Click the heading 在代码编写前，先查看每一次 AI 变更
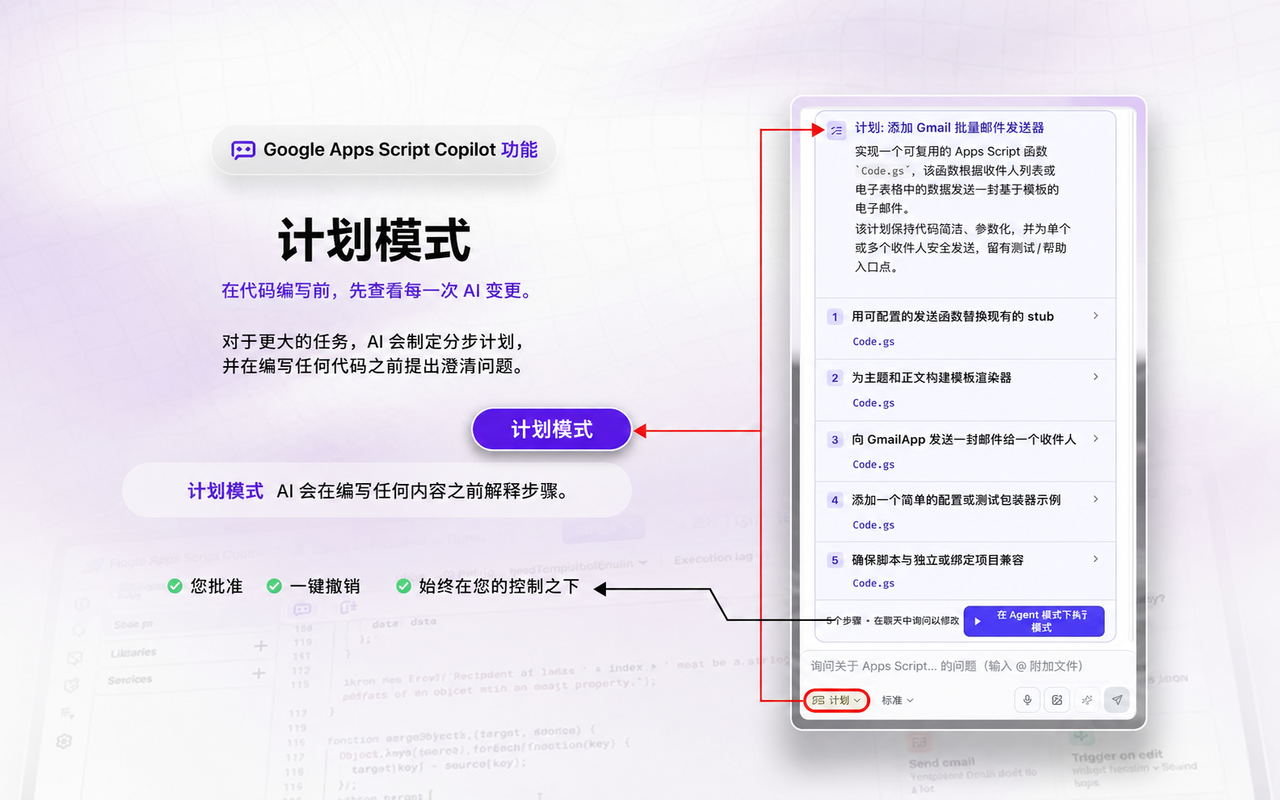This screenshot has height=800, width=1280. pos(379,291)
